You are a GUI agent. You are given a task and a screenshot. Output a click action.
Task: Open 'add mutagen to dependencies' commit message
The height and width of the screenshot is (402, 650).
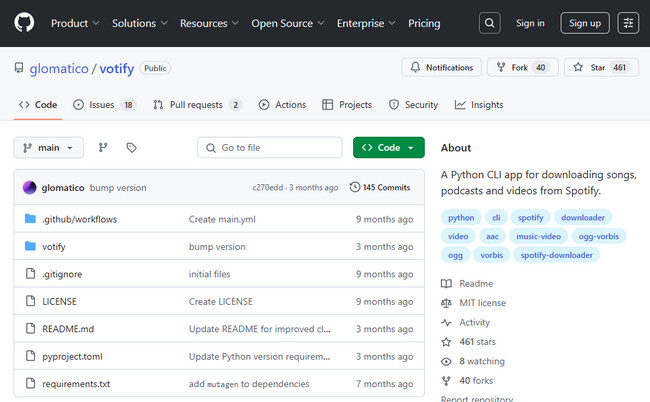click(x=249, y=384)
